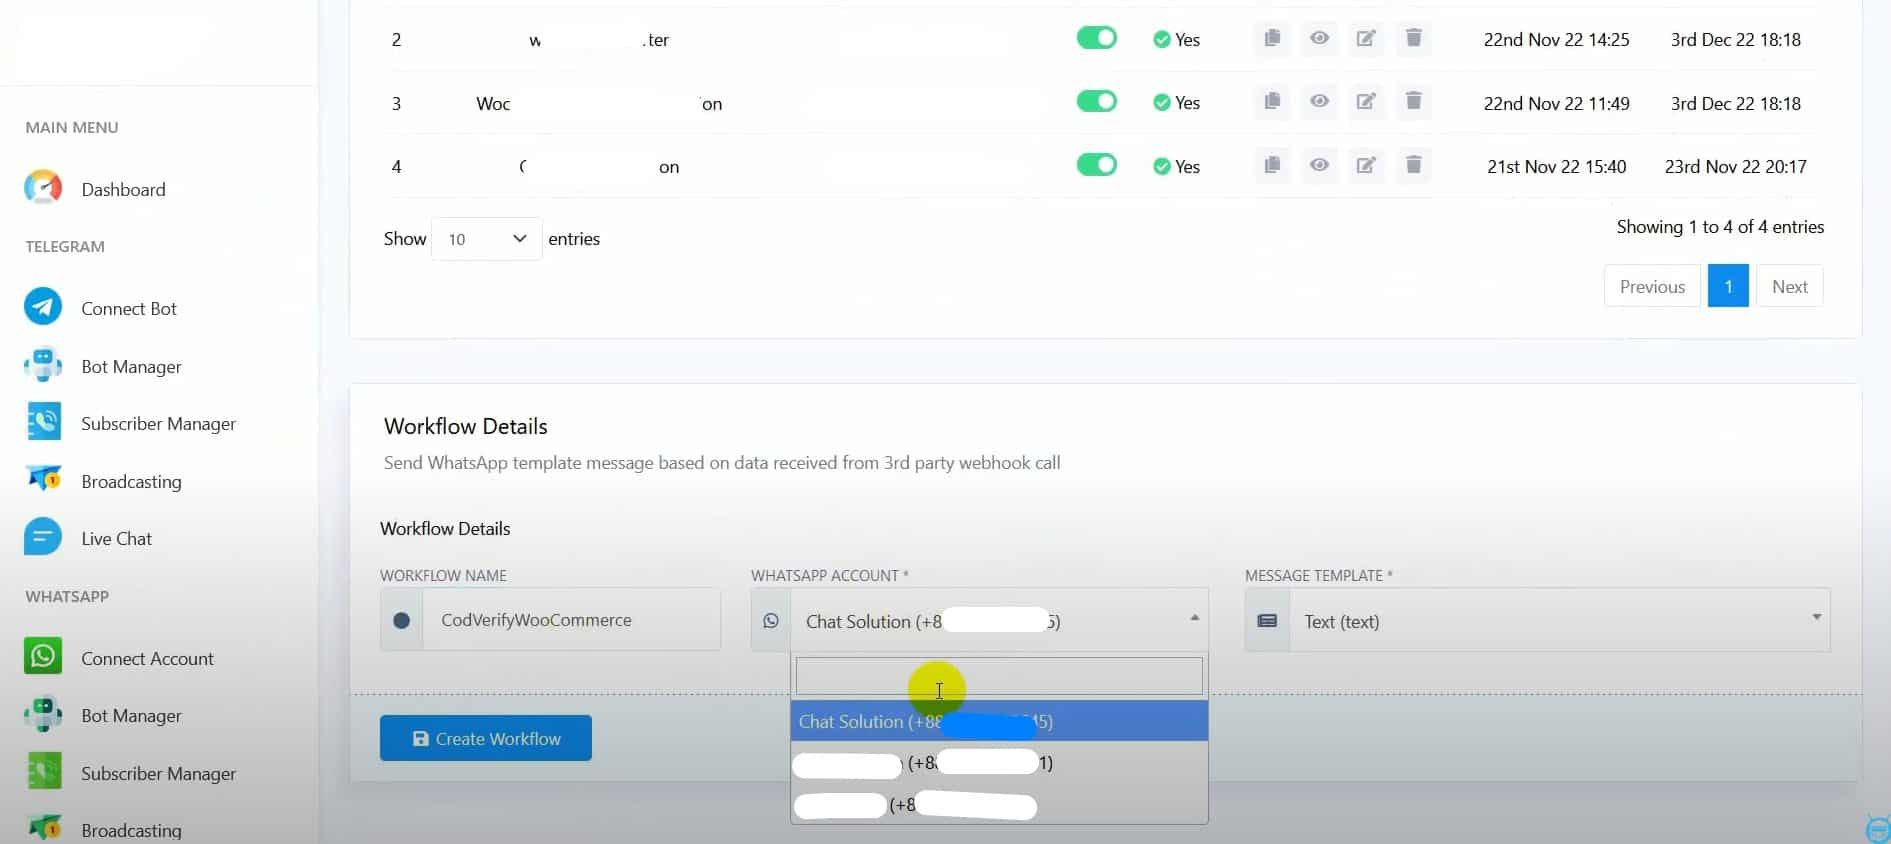
Task: Click the delete trash icon in row 4
Action: point(1413,165)
